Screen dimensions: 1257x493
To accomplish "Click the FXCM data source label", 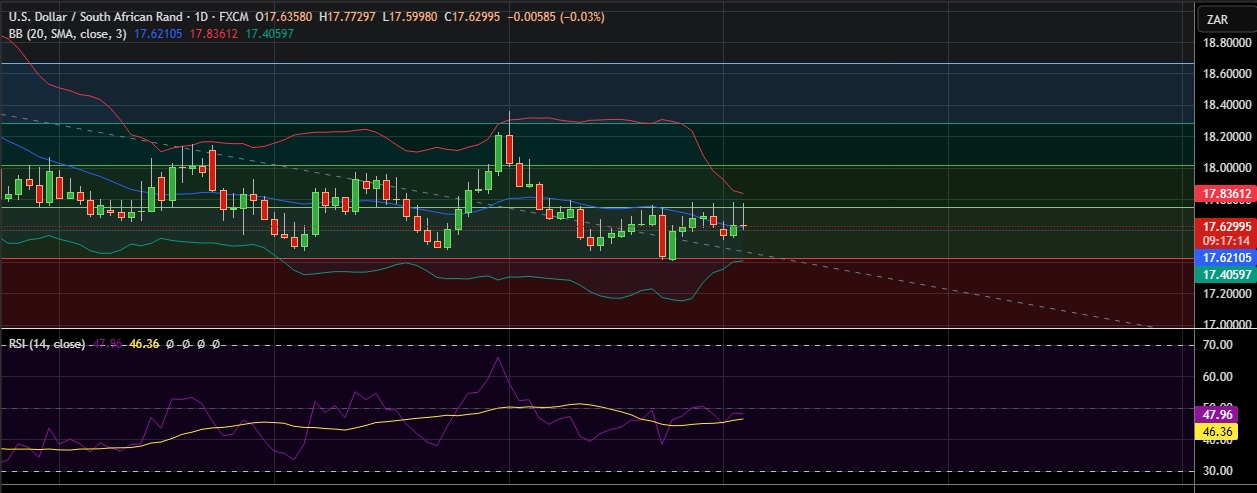I will (233, 17).
